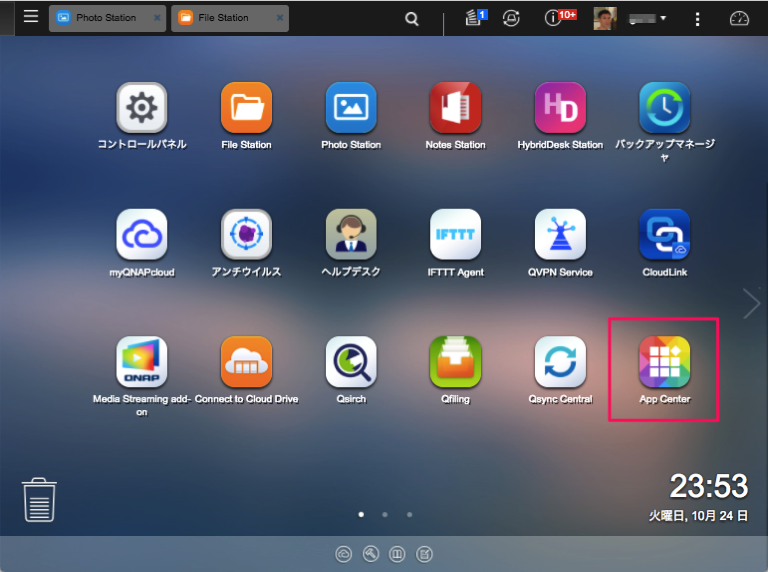Screen dimensions: 768x572
Task: Launch CloudLink
Action: pos(665,235)
